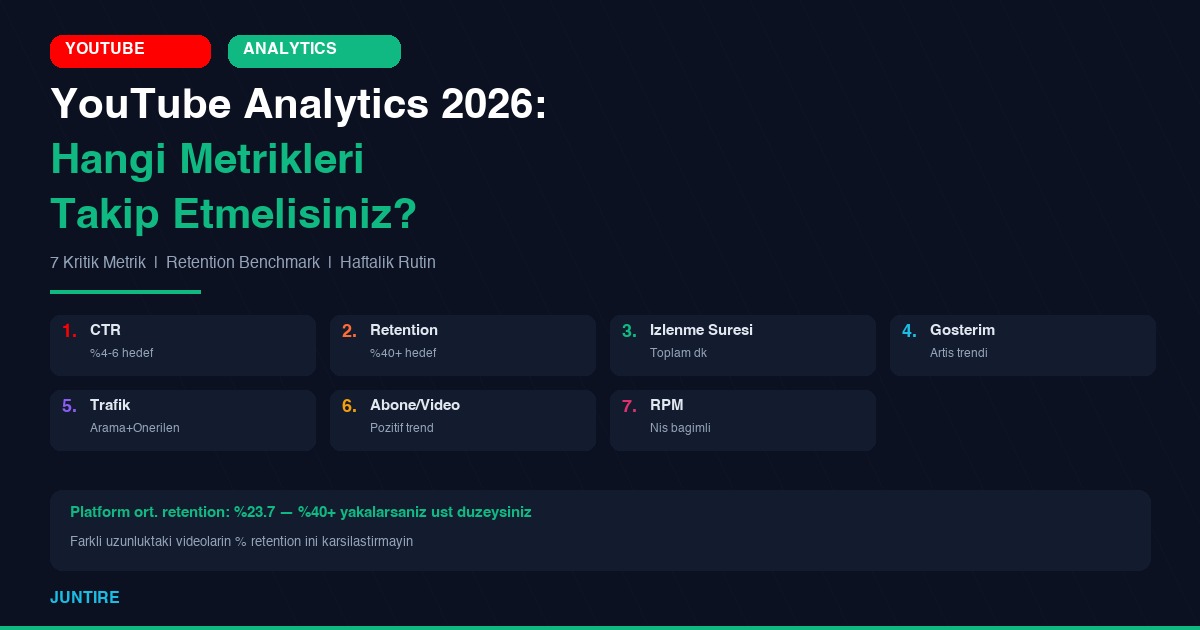Click the red YOUTUBE badge
1200x630 pixels.
click(x=130, y=51)
